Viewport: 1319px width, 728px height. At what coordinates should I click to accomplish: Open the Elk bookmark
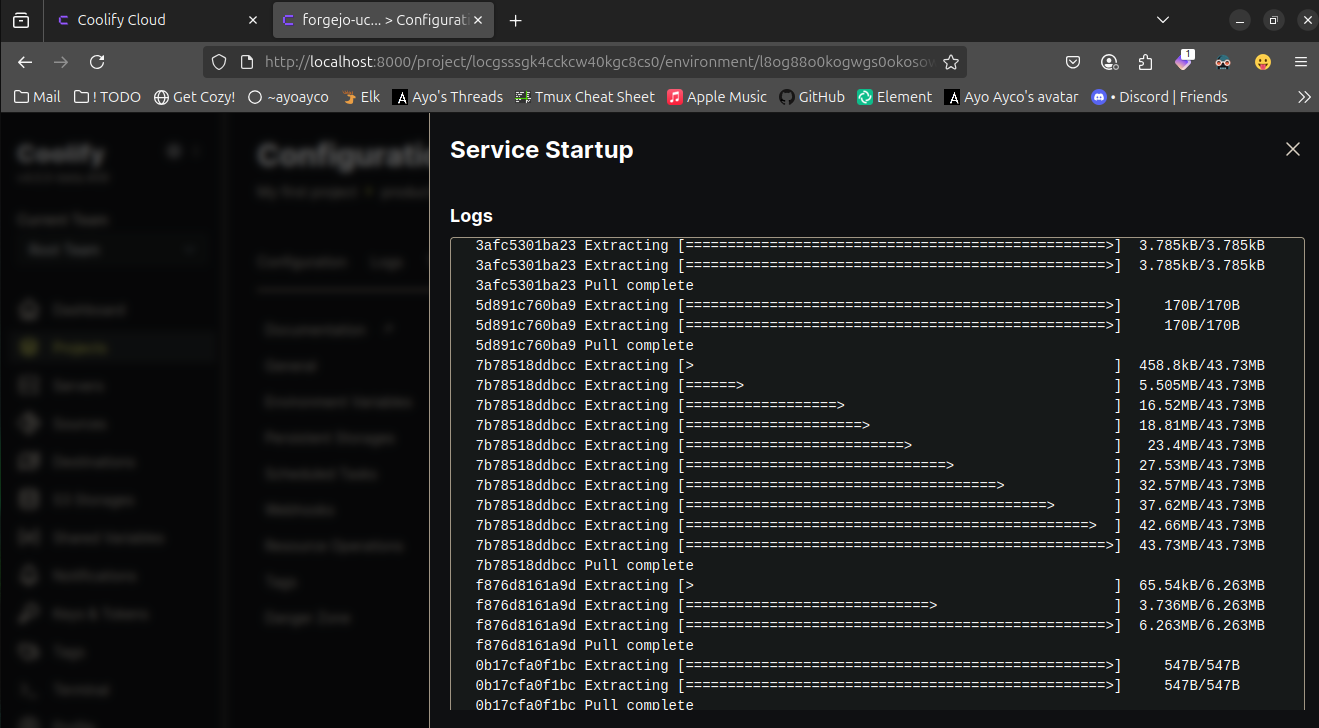pos(360,97)
